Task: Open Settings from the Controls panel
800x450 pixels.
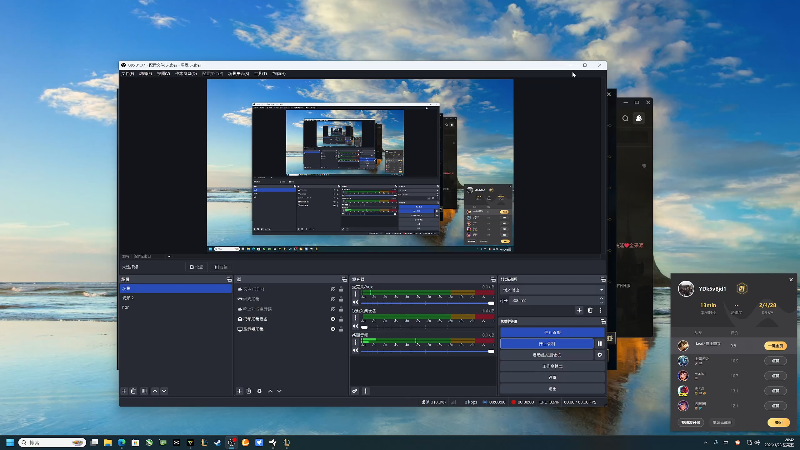Action: click(552, 377)
